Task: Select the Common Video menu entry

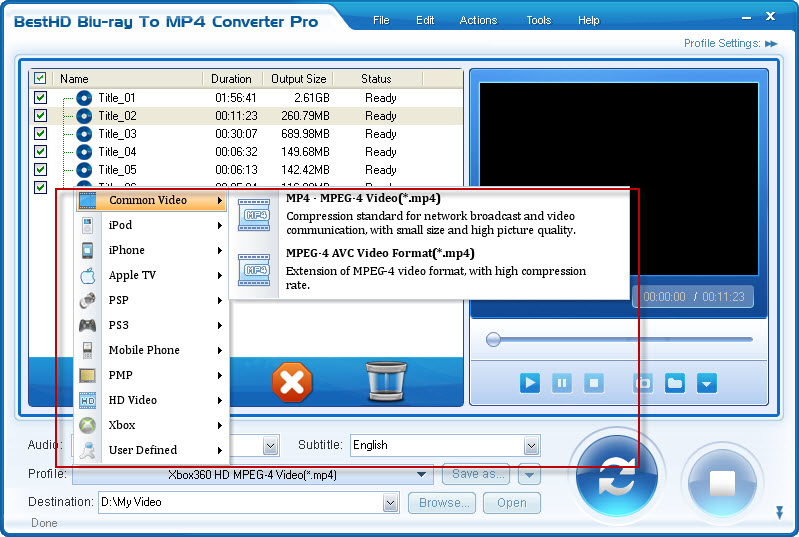Action: coord(151,200)
